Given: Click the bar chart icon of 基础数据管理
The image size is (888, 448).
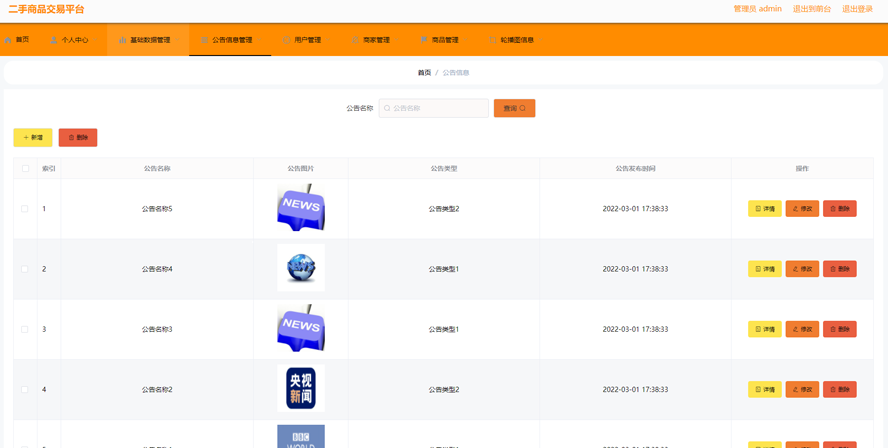Looking at the screenshot, I should 122,40.
